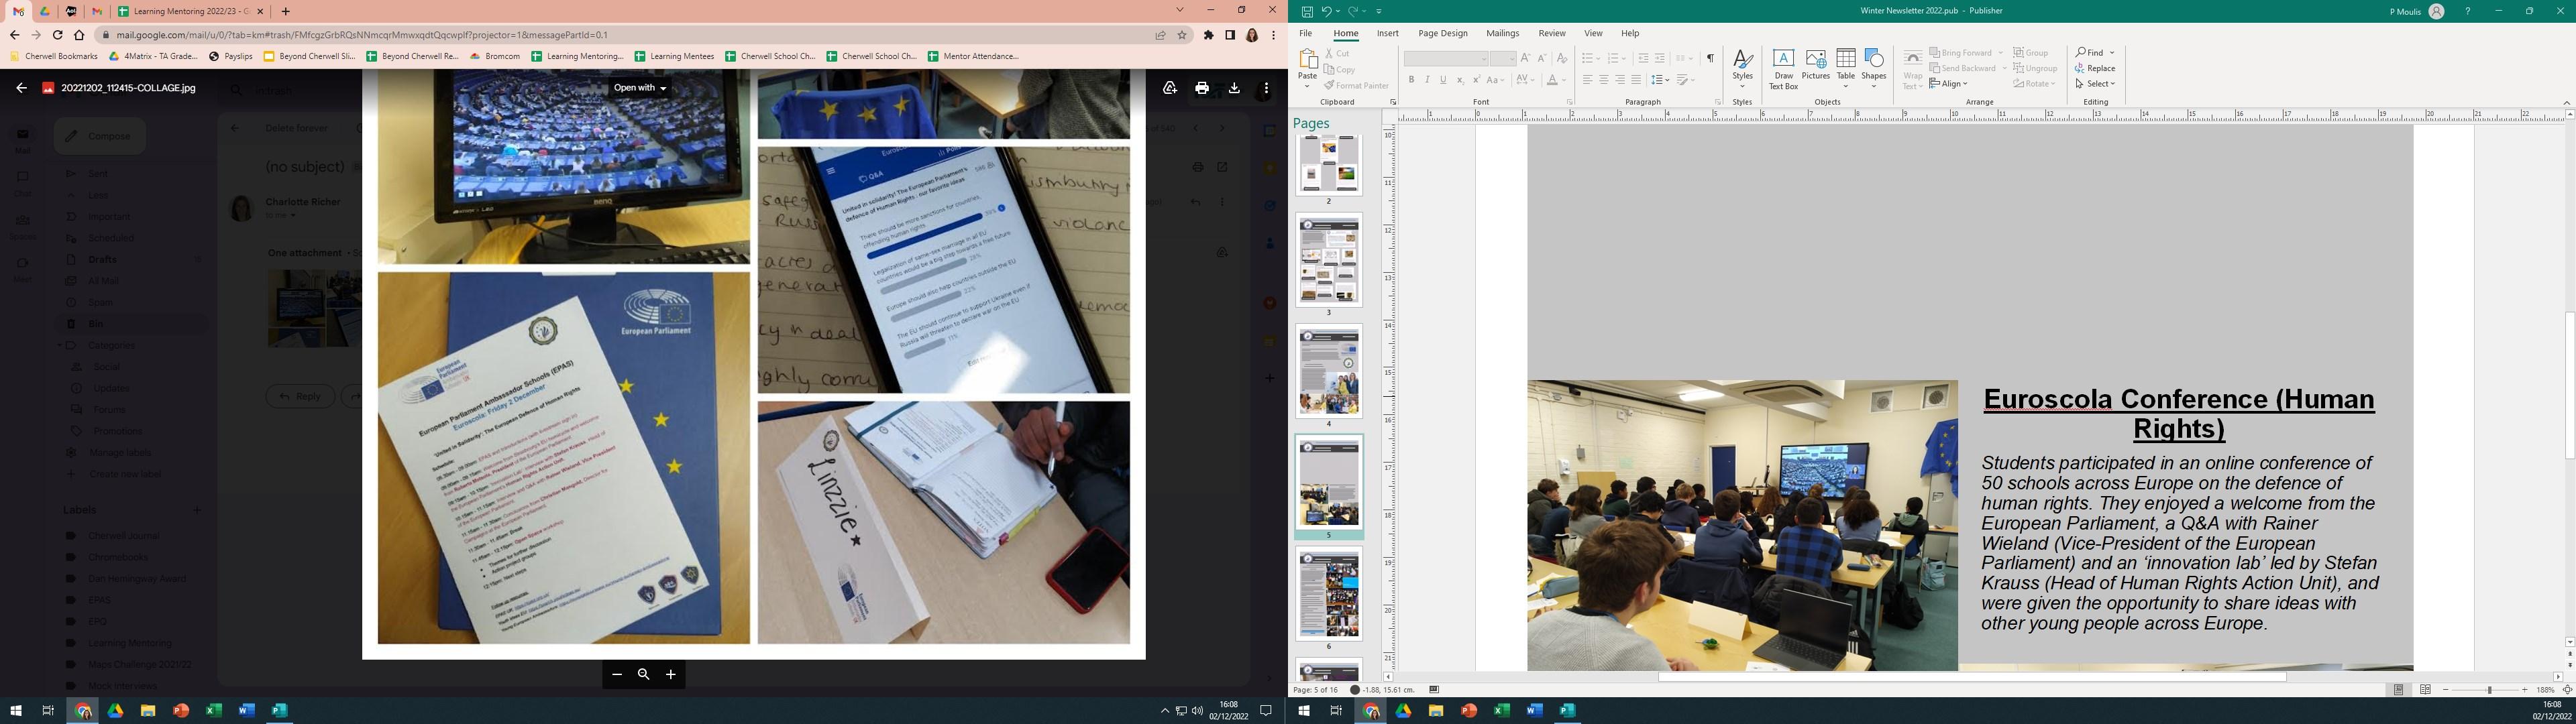The width and height of the screenshot is (2576, 724).
Task: Open the Mailings ribbon tab
Action: (1502, 33)
